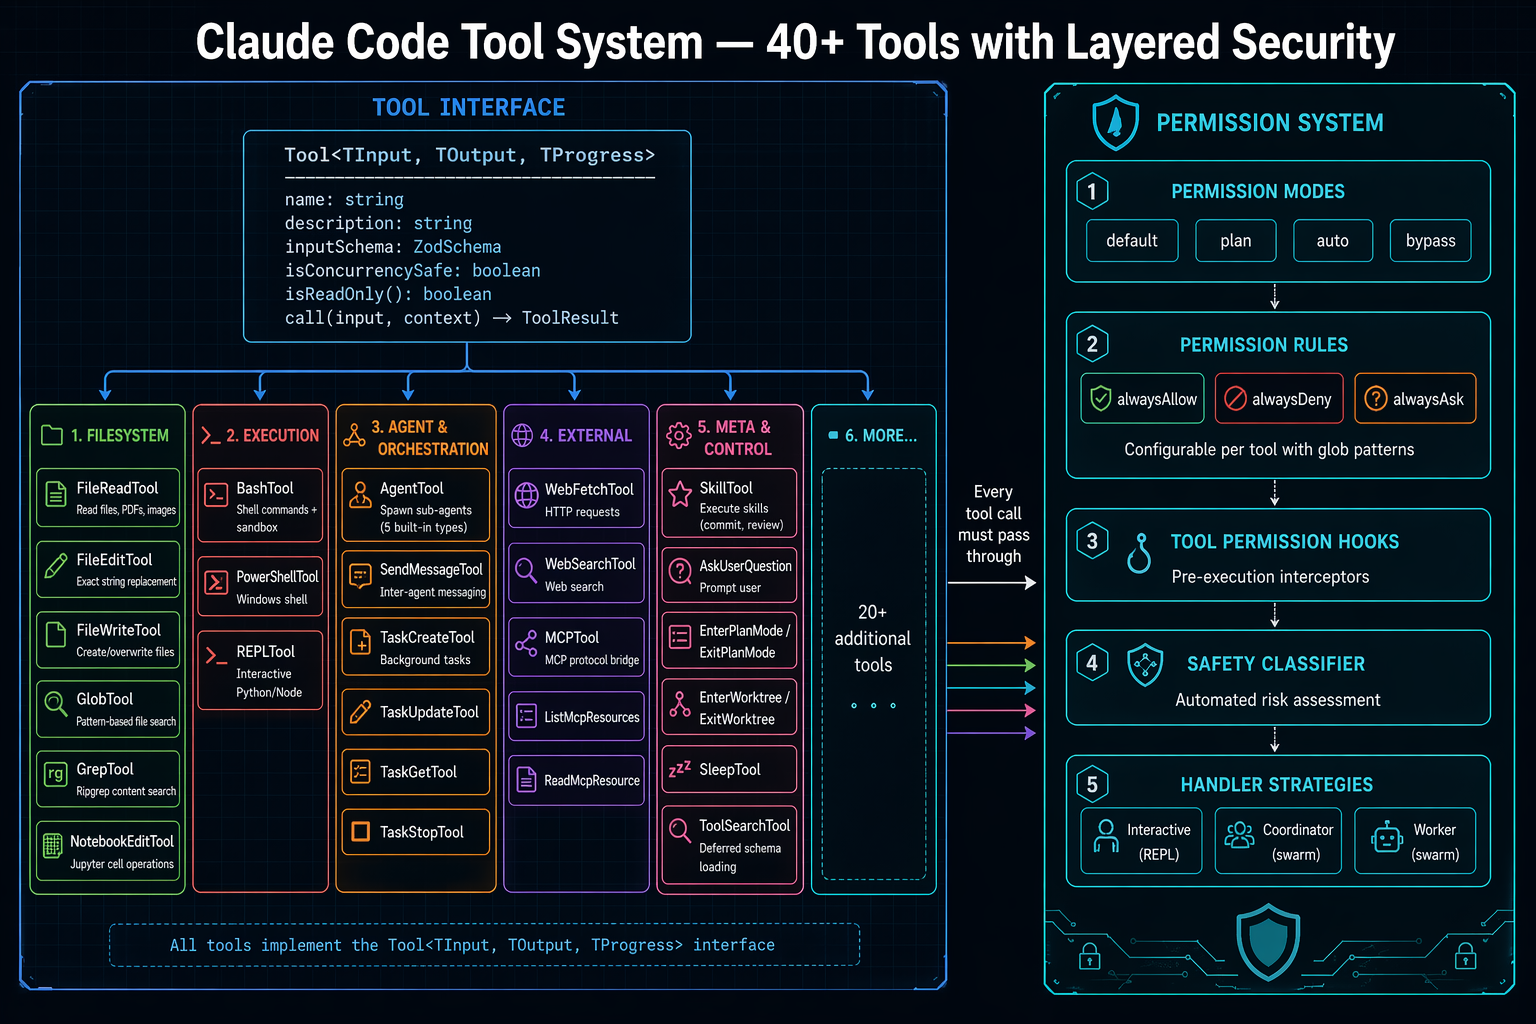Click the SleepTool zzz icon
The image size is (1536, 1024).
680,769
